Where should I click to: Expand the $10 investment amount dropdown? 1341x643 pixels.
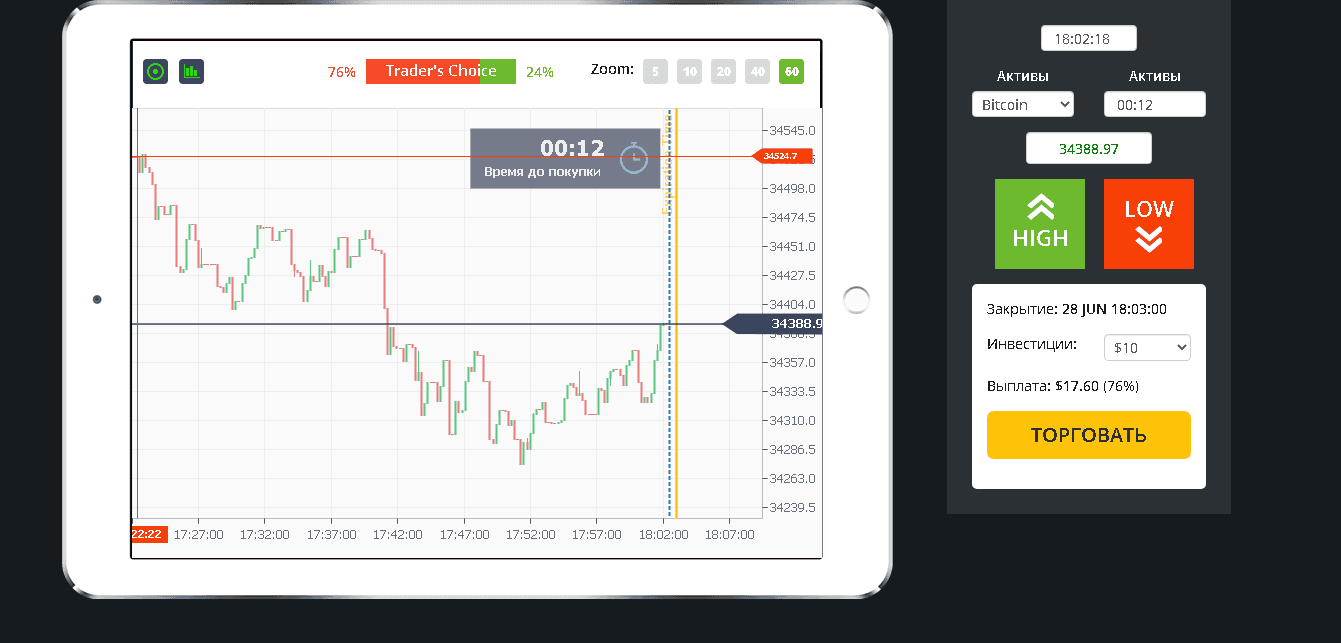click(x=1147, y=348)
